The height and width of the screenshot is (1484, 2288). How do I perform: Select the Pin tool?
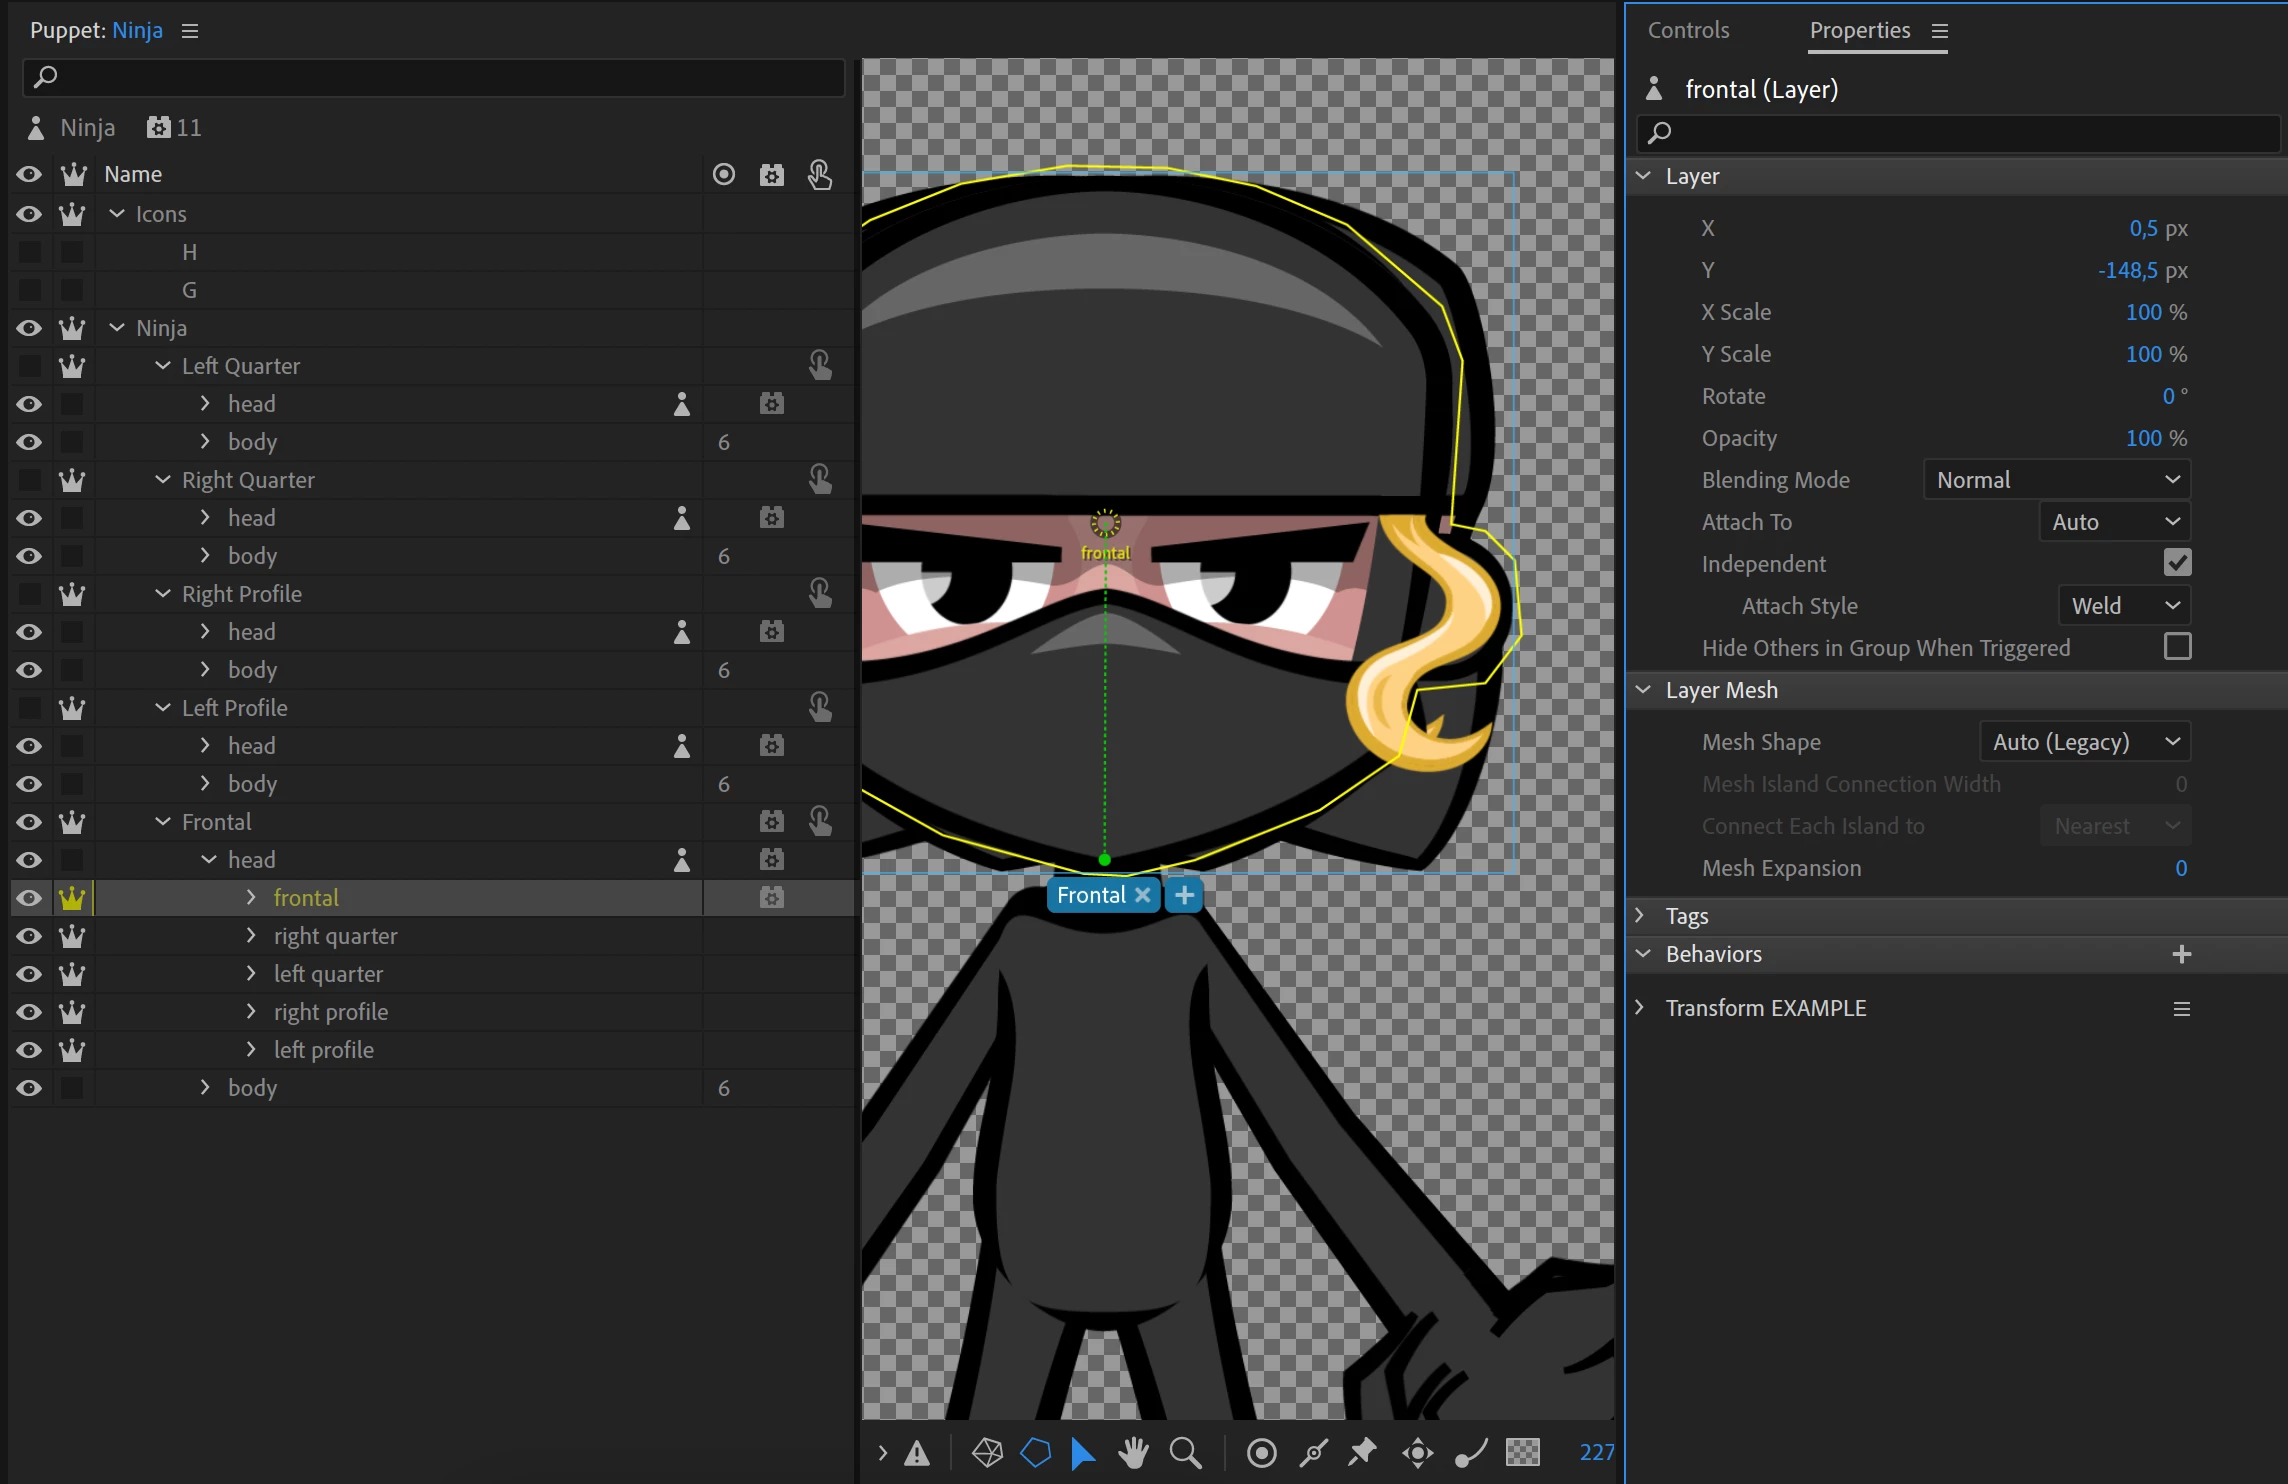click(1362, 1452)
